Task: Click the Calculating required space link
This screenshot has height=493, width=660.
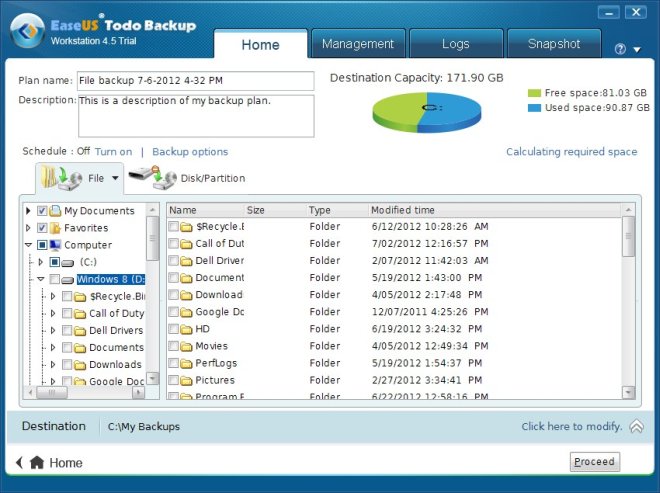Action: click(x=572, y=152)
